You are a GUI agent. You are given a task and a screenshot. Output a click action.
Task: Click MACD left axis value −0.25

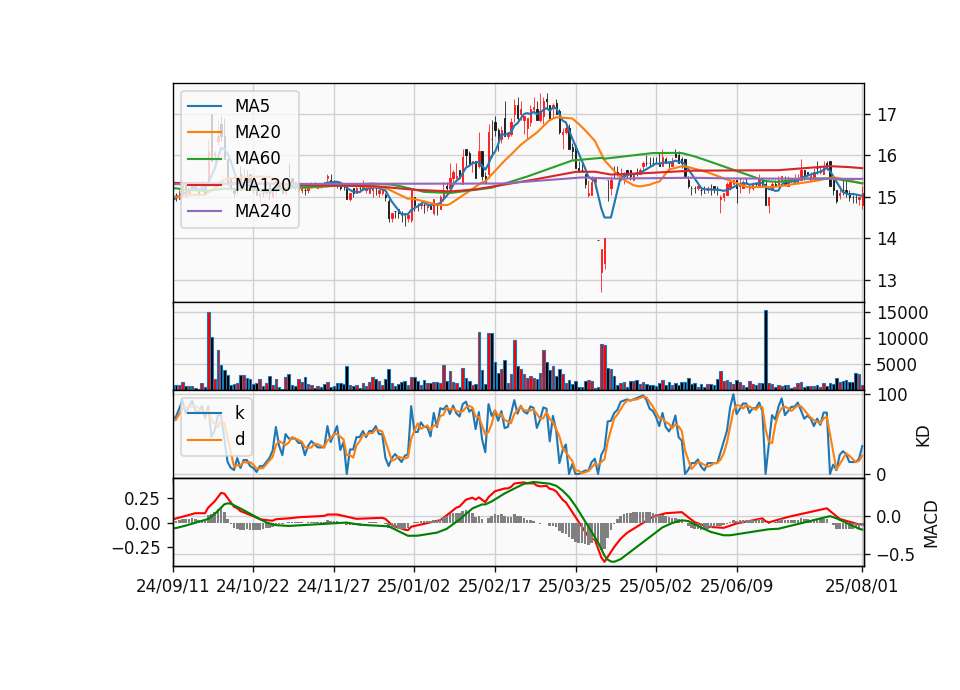coord(136,548)
